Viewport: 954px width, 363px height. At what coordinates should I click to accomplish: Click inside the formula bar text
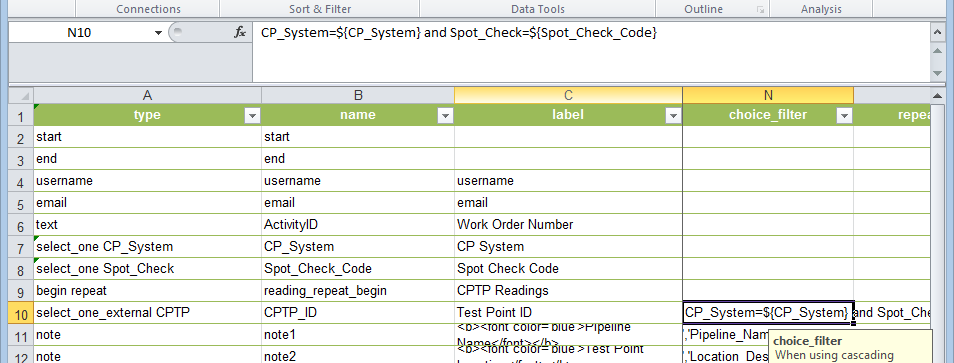pyautogui.click(x=459, y=33)
